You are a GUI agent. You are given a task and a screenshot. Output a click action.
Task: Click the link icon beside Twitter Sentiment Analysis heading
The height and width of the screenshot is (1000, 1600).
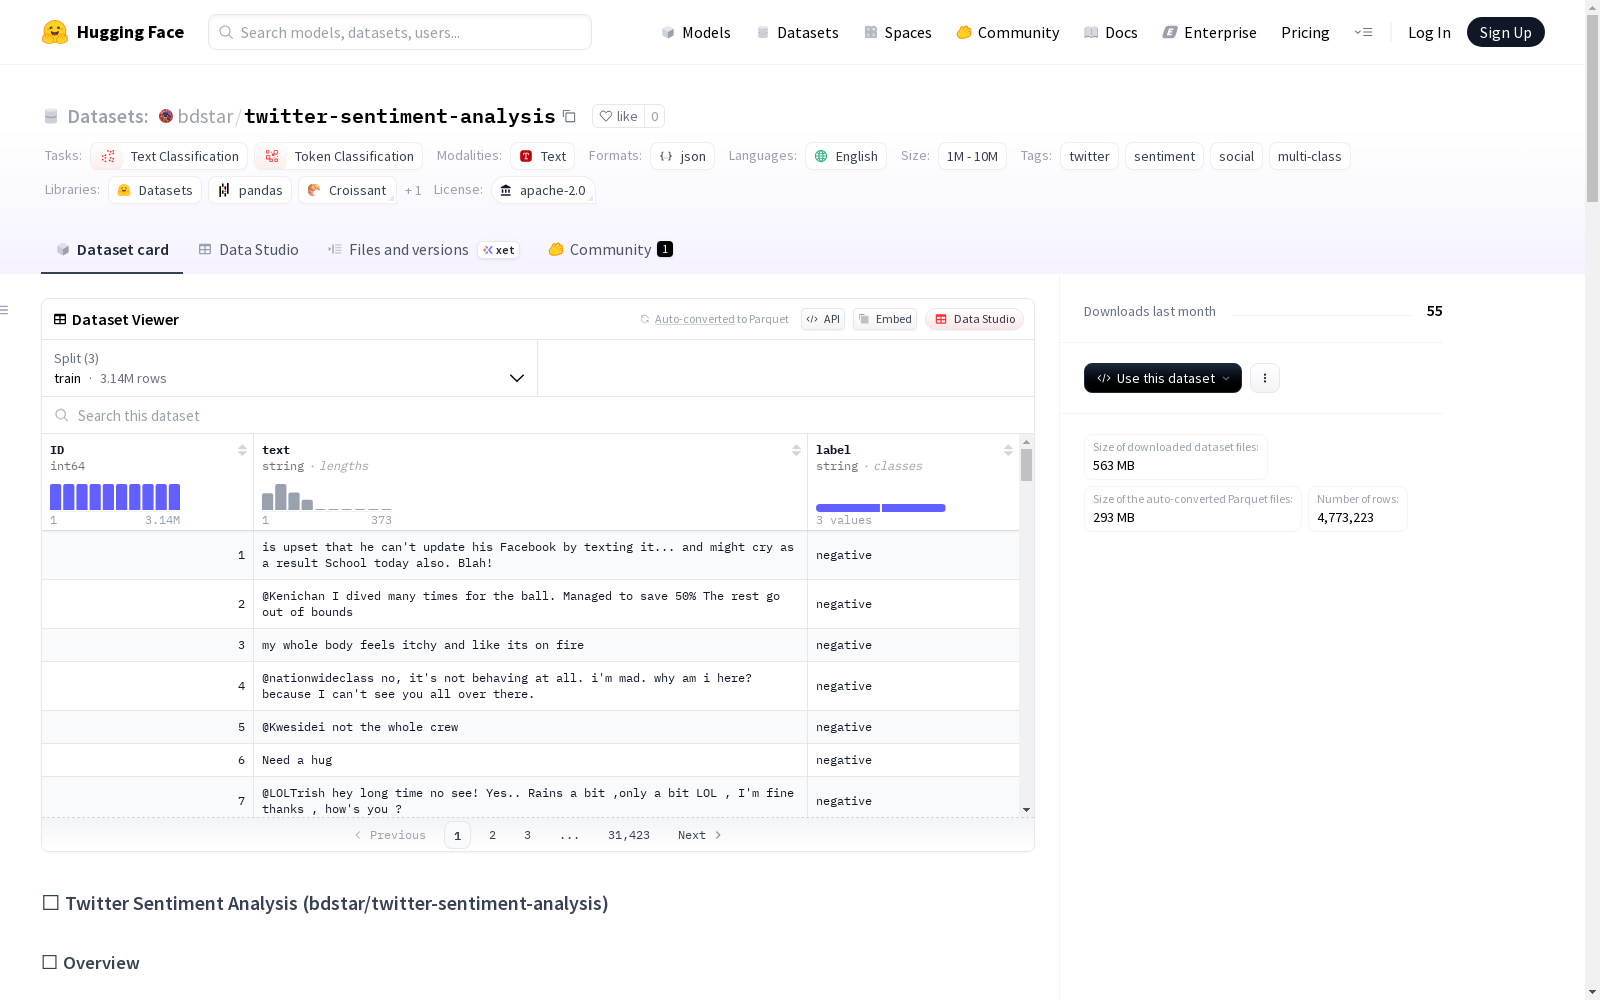[x=50, y=903]
